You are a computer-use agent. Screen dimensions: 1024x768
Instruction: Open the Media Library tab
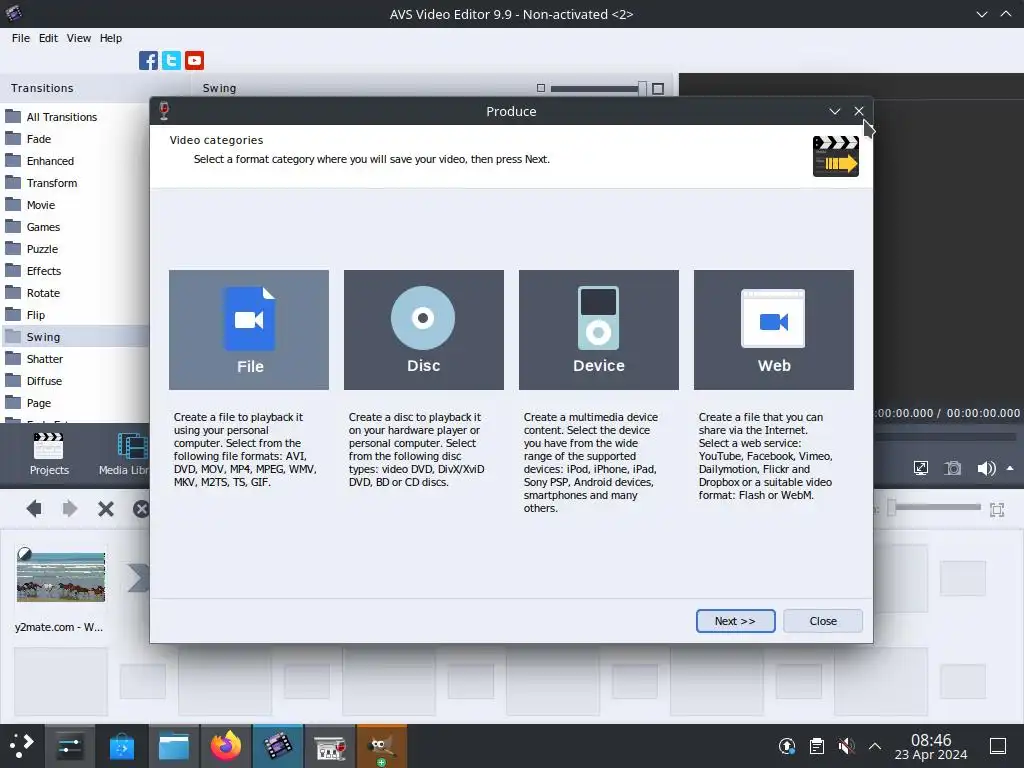[x=124, y=454]
